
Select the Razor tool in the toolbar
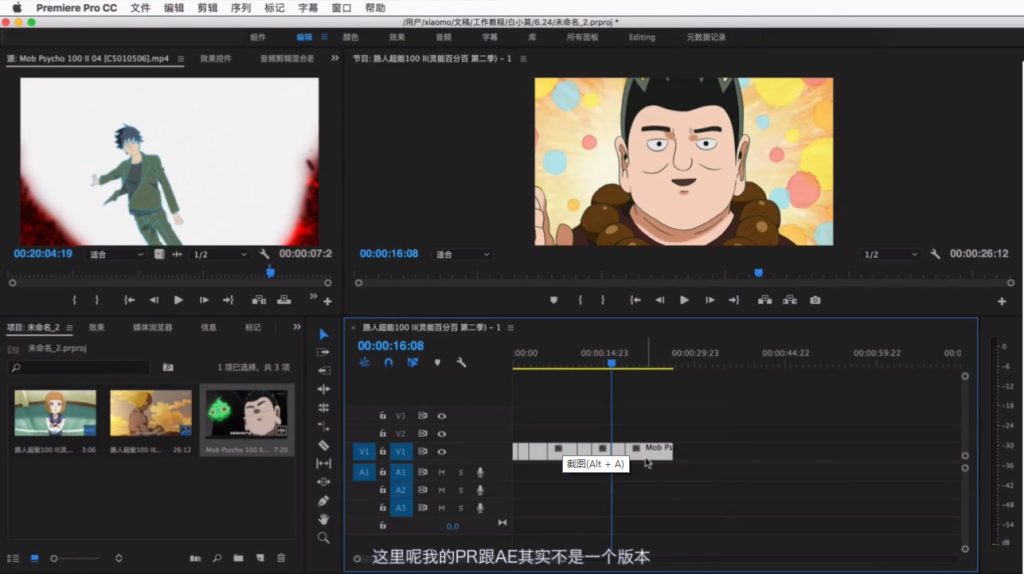tap(323, 445)
